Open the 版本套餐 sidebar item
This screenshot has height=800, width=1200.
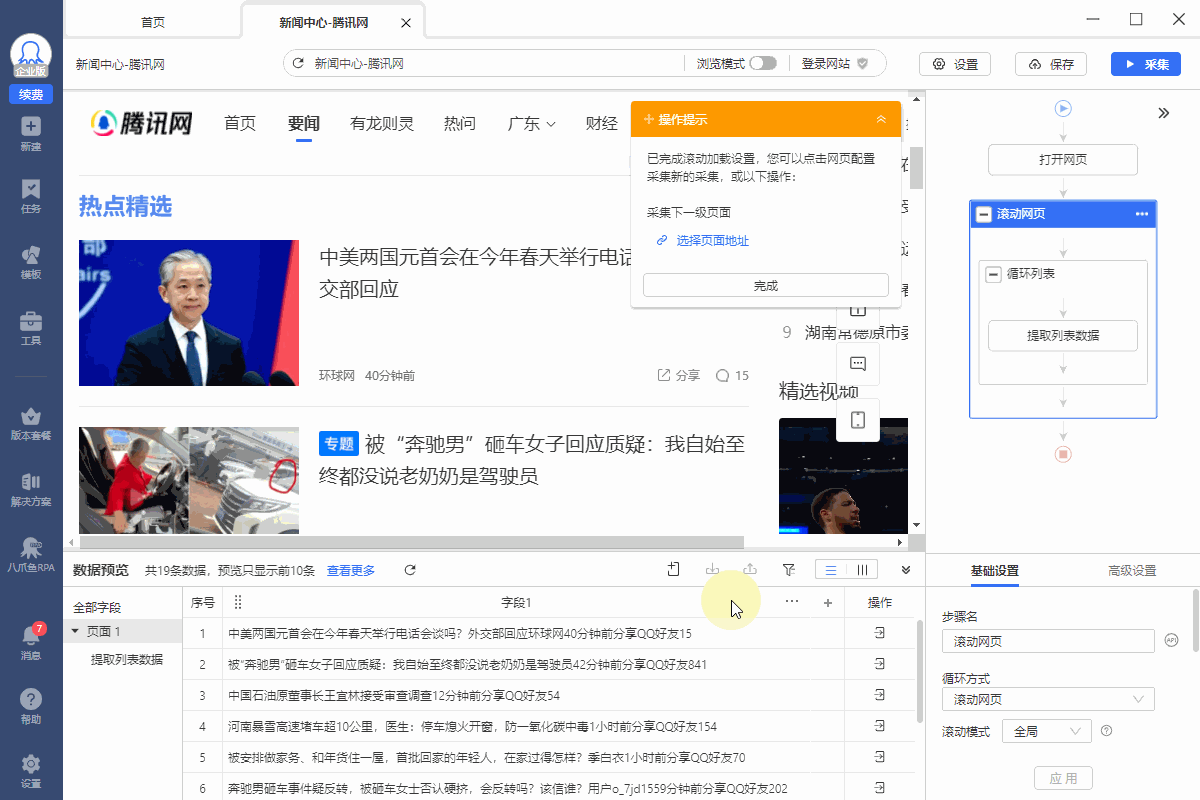tap(31, 424)
